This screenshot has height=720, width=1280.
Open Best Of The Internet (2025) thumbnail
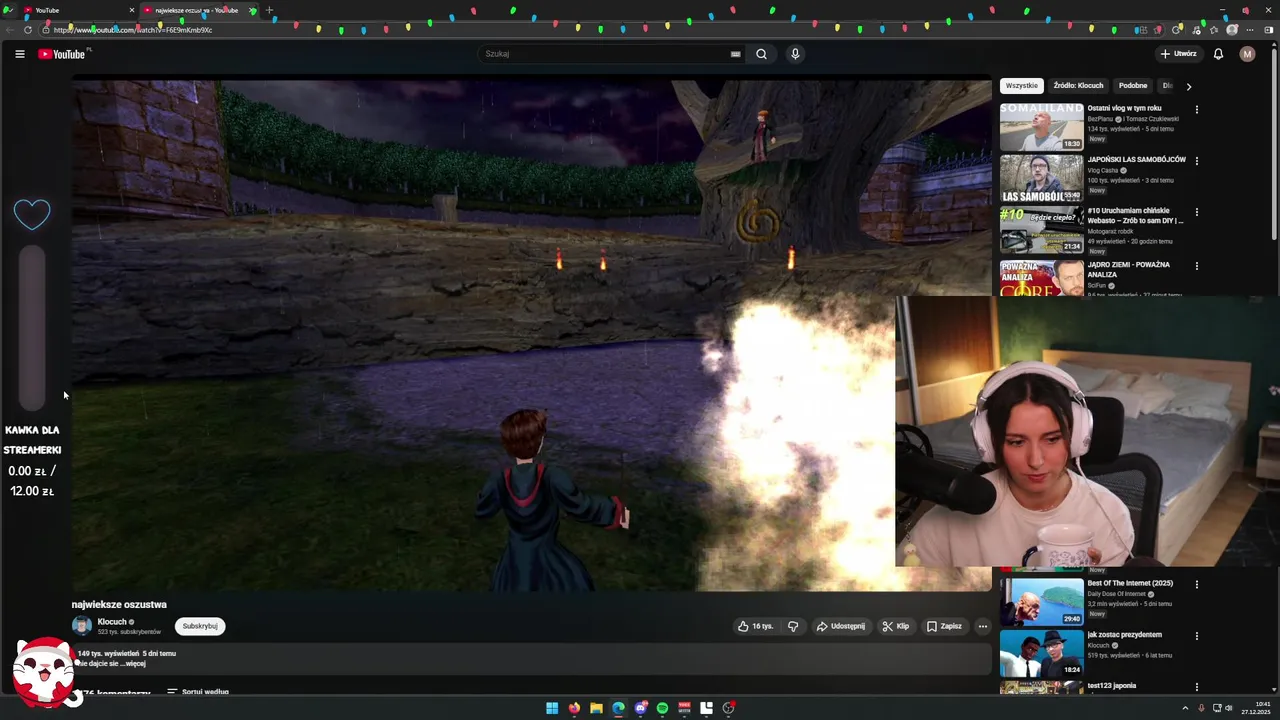pos(1042,602)
